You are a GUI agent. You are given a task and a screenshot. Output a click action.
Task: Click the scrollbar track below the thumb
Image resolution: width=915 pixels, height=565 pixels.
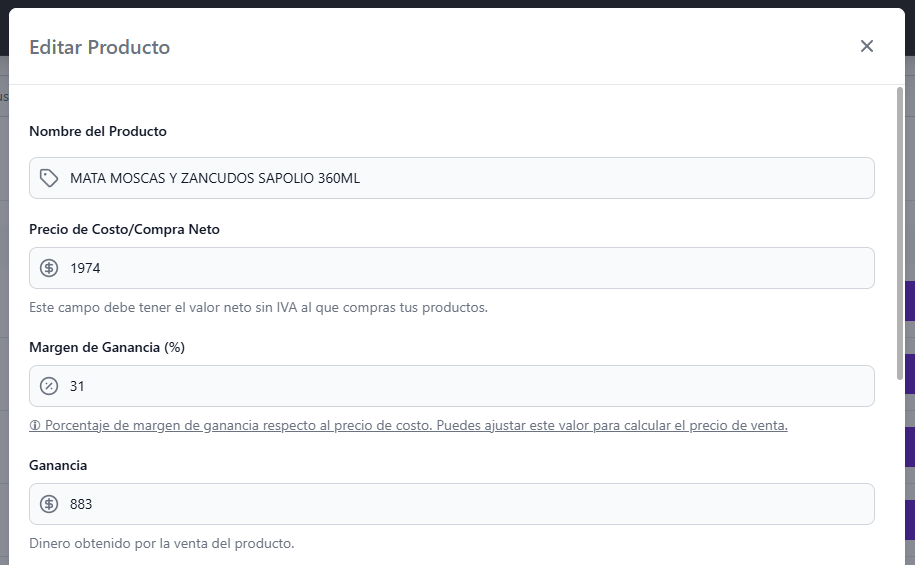click(900, 470)
